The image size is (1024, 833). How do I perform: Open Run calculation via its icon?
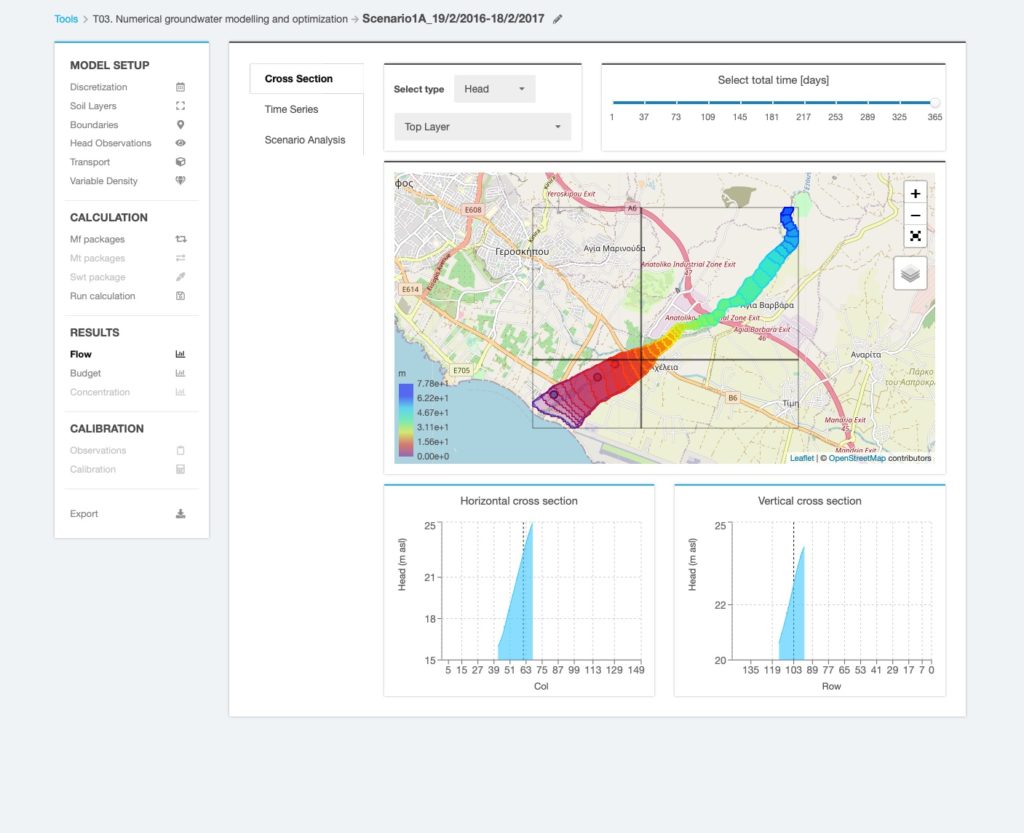tap(181, 296)
